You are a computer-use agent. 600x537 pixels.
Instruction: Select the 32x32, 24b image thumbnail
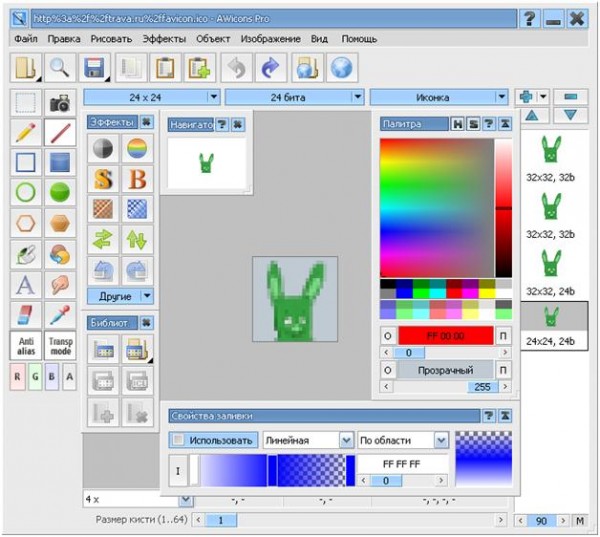coord(550,272)
